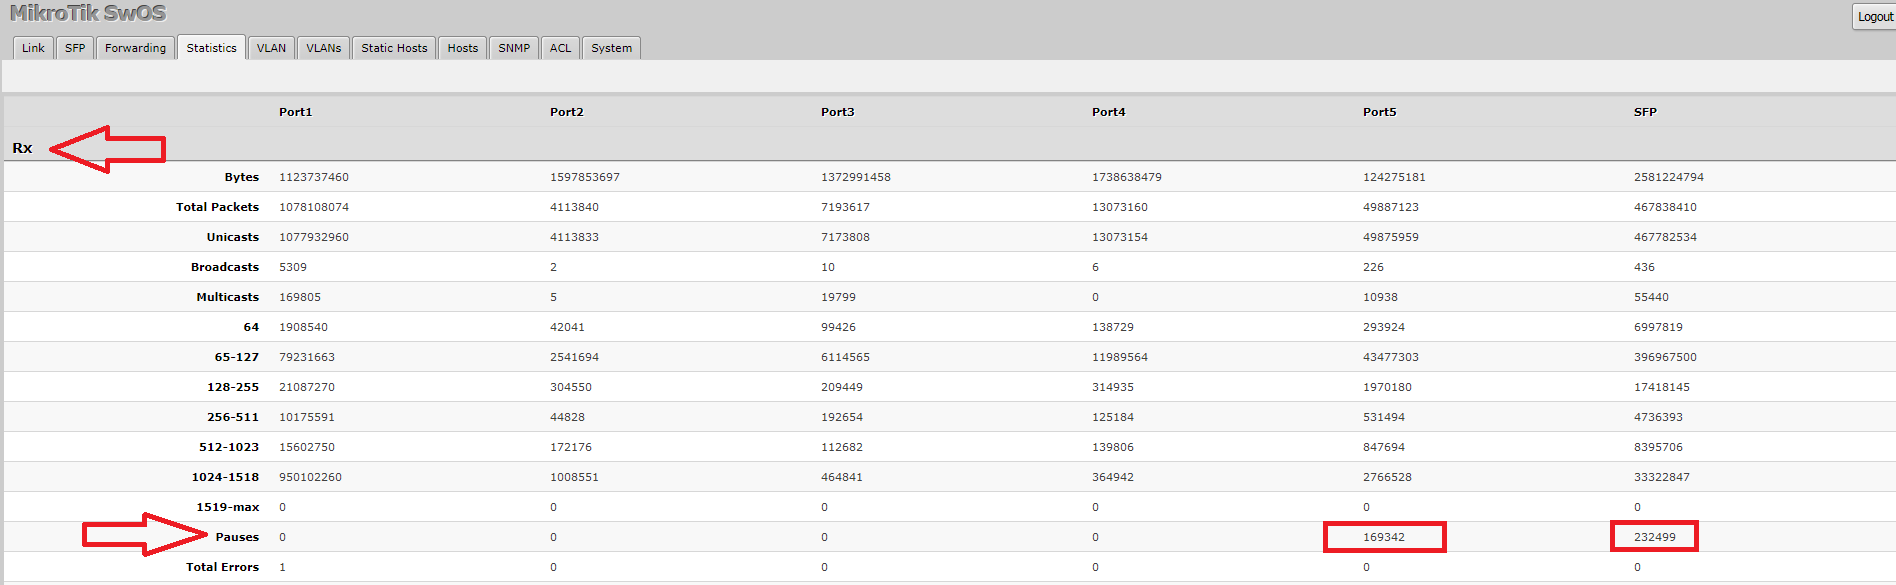Click SFP Pauses value 232499

(x=1654, y=537)
